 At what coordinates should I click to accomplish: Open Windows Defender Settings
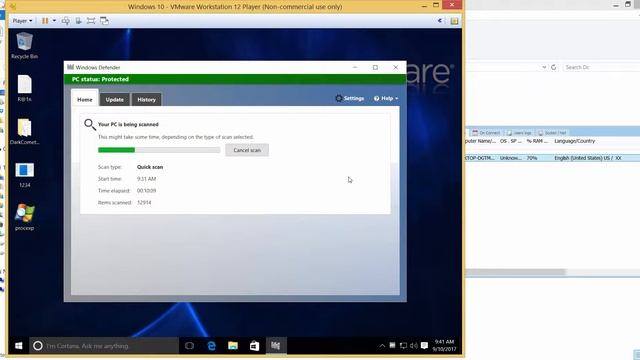click(x=349, y=98)
